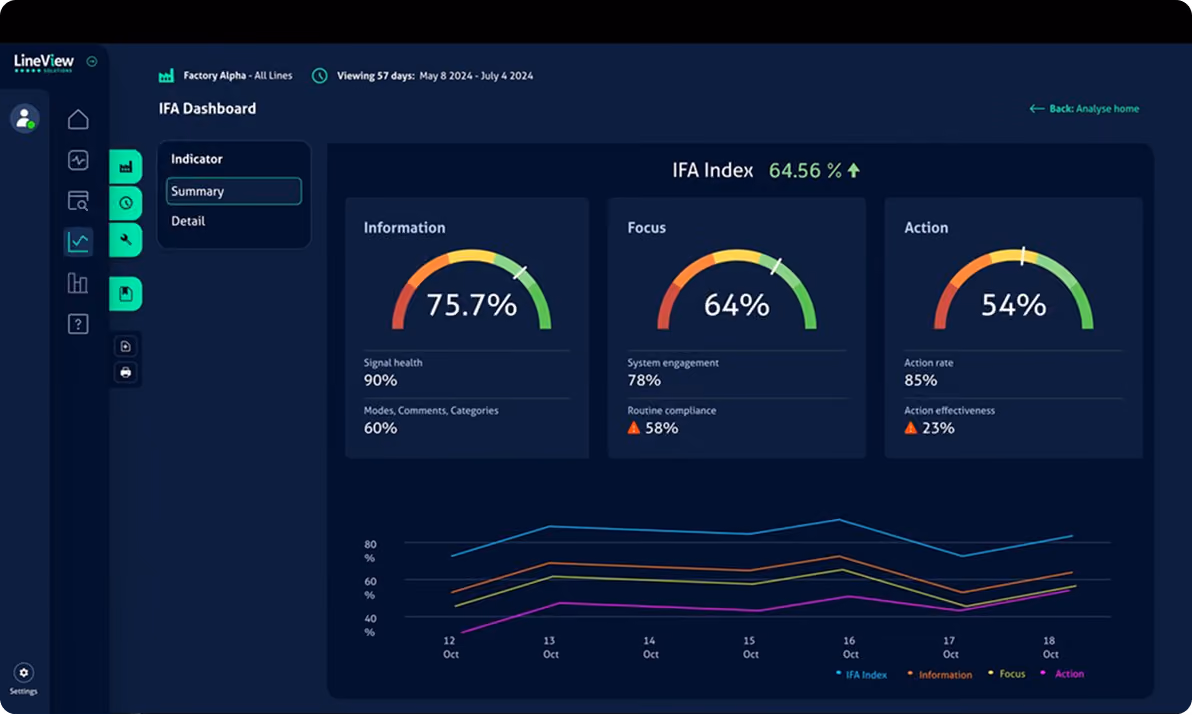The height and width of the screenshot is (715, 1192).
Task: Click Action effectiveness 23% value
Action: (x=938, y=428)
